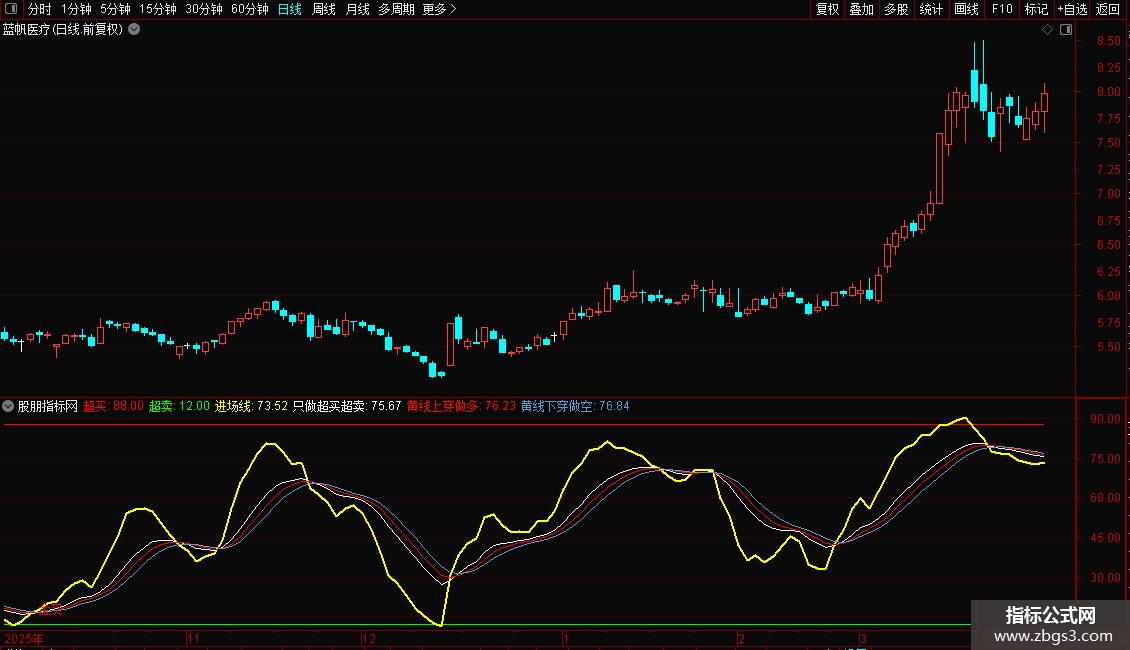Click the 黄线下穿做空: 76.84 label

[575, 406]
